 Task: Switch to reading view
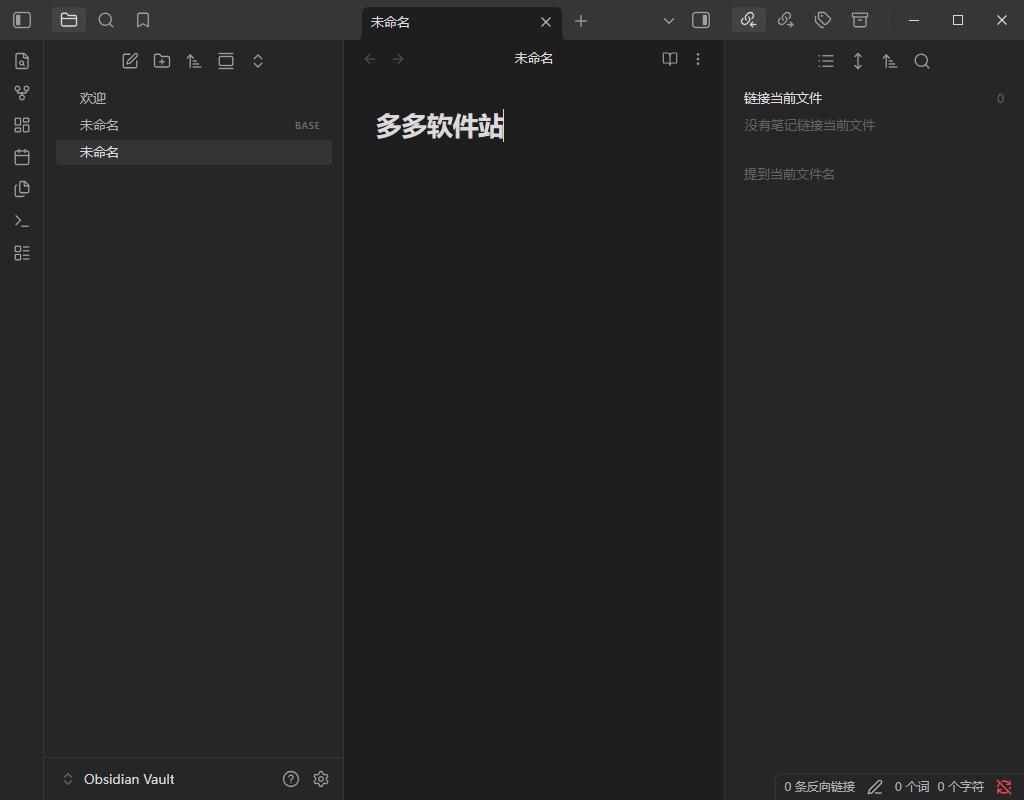coord(669,59)
